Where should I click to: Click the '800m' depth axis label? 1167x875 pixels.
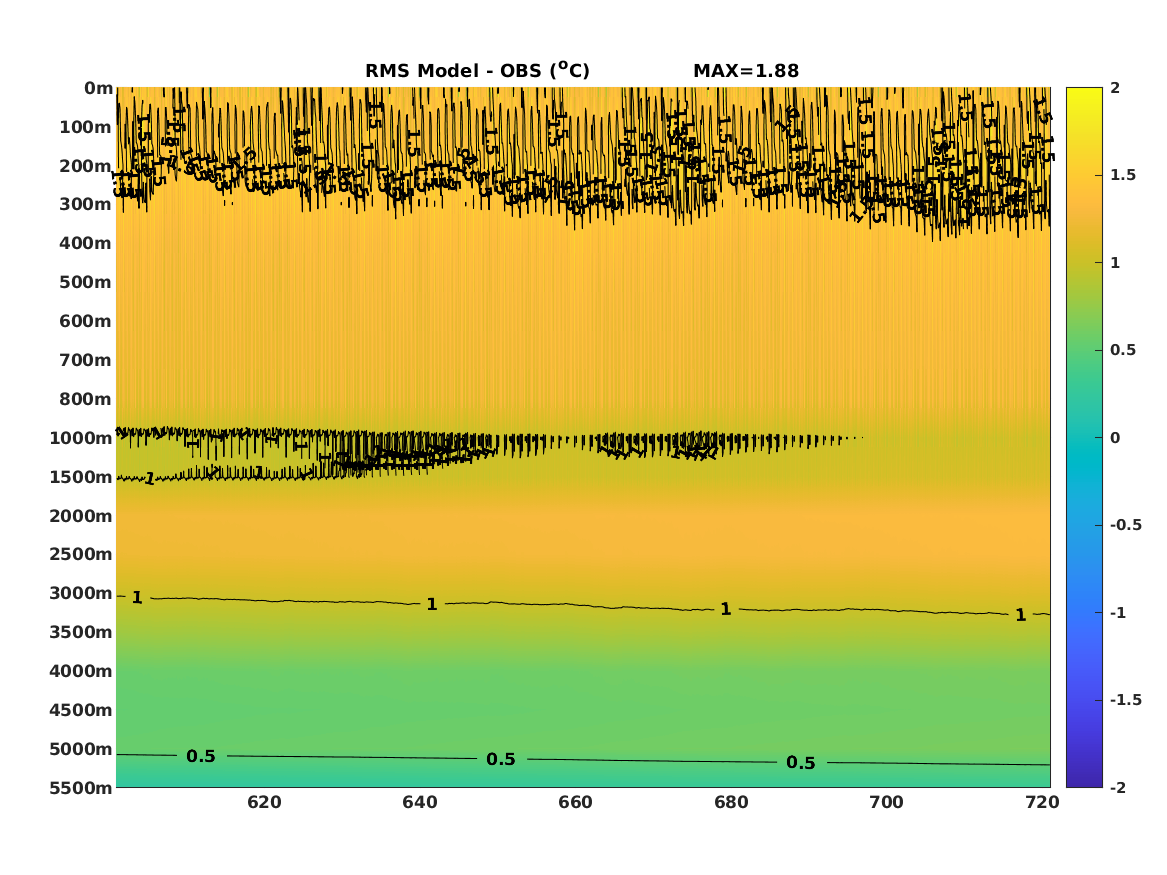click(x=86, y=400)
